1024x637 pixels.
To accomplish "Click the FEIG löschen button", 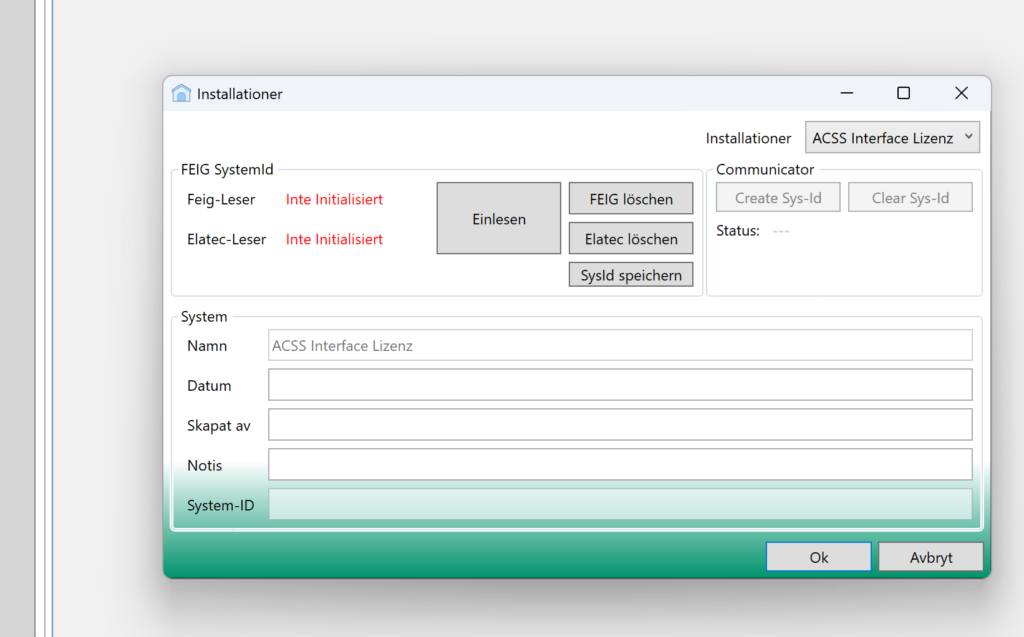I will pyautogui.click(x=630, y=199).
